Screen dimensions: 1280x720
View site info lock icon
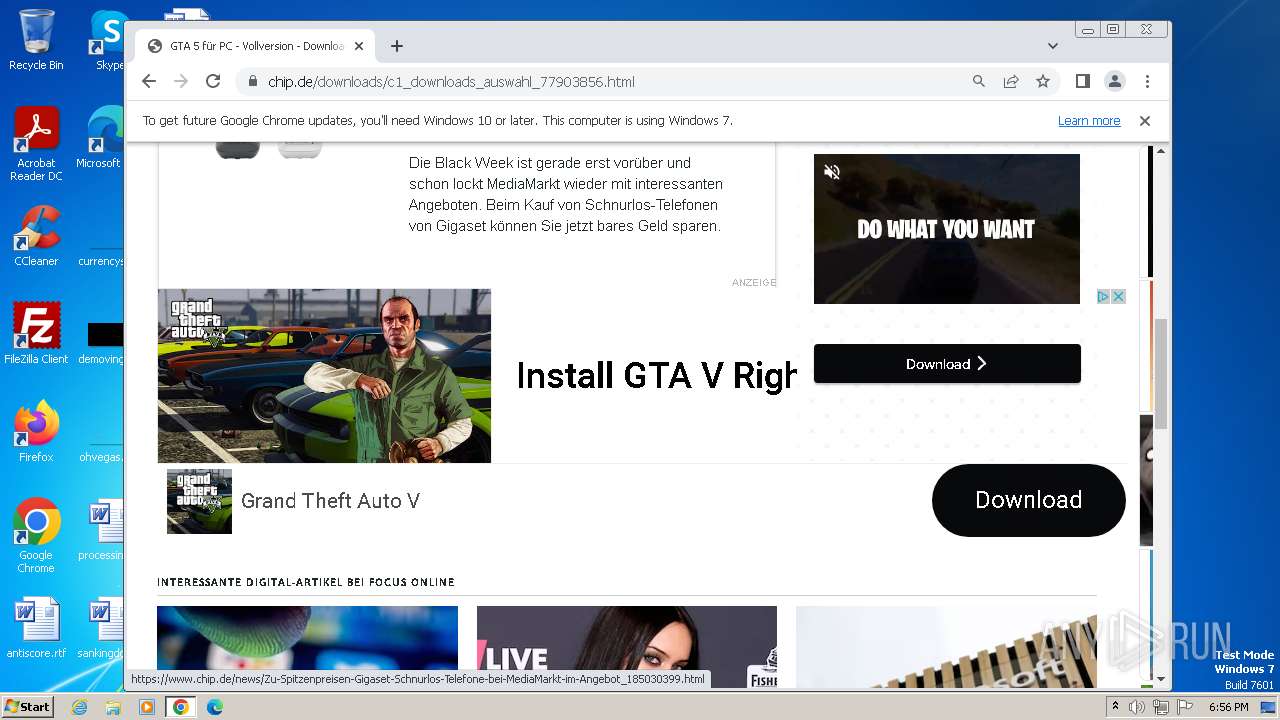(x=253, y=82)
